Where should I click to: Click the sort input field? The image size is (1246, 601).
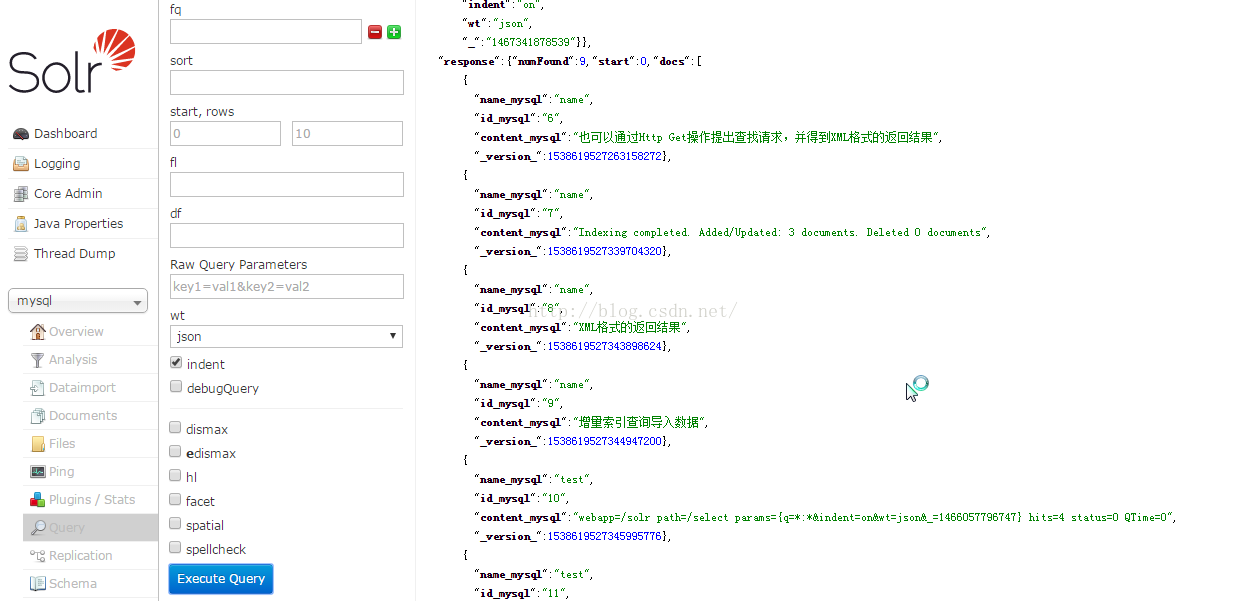click(x=287, y=83)
